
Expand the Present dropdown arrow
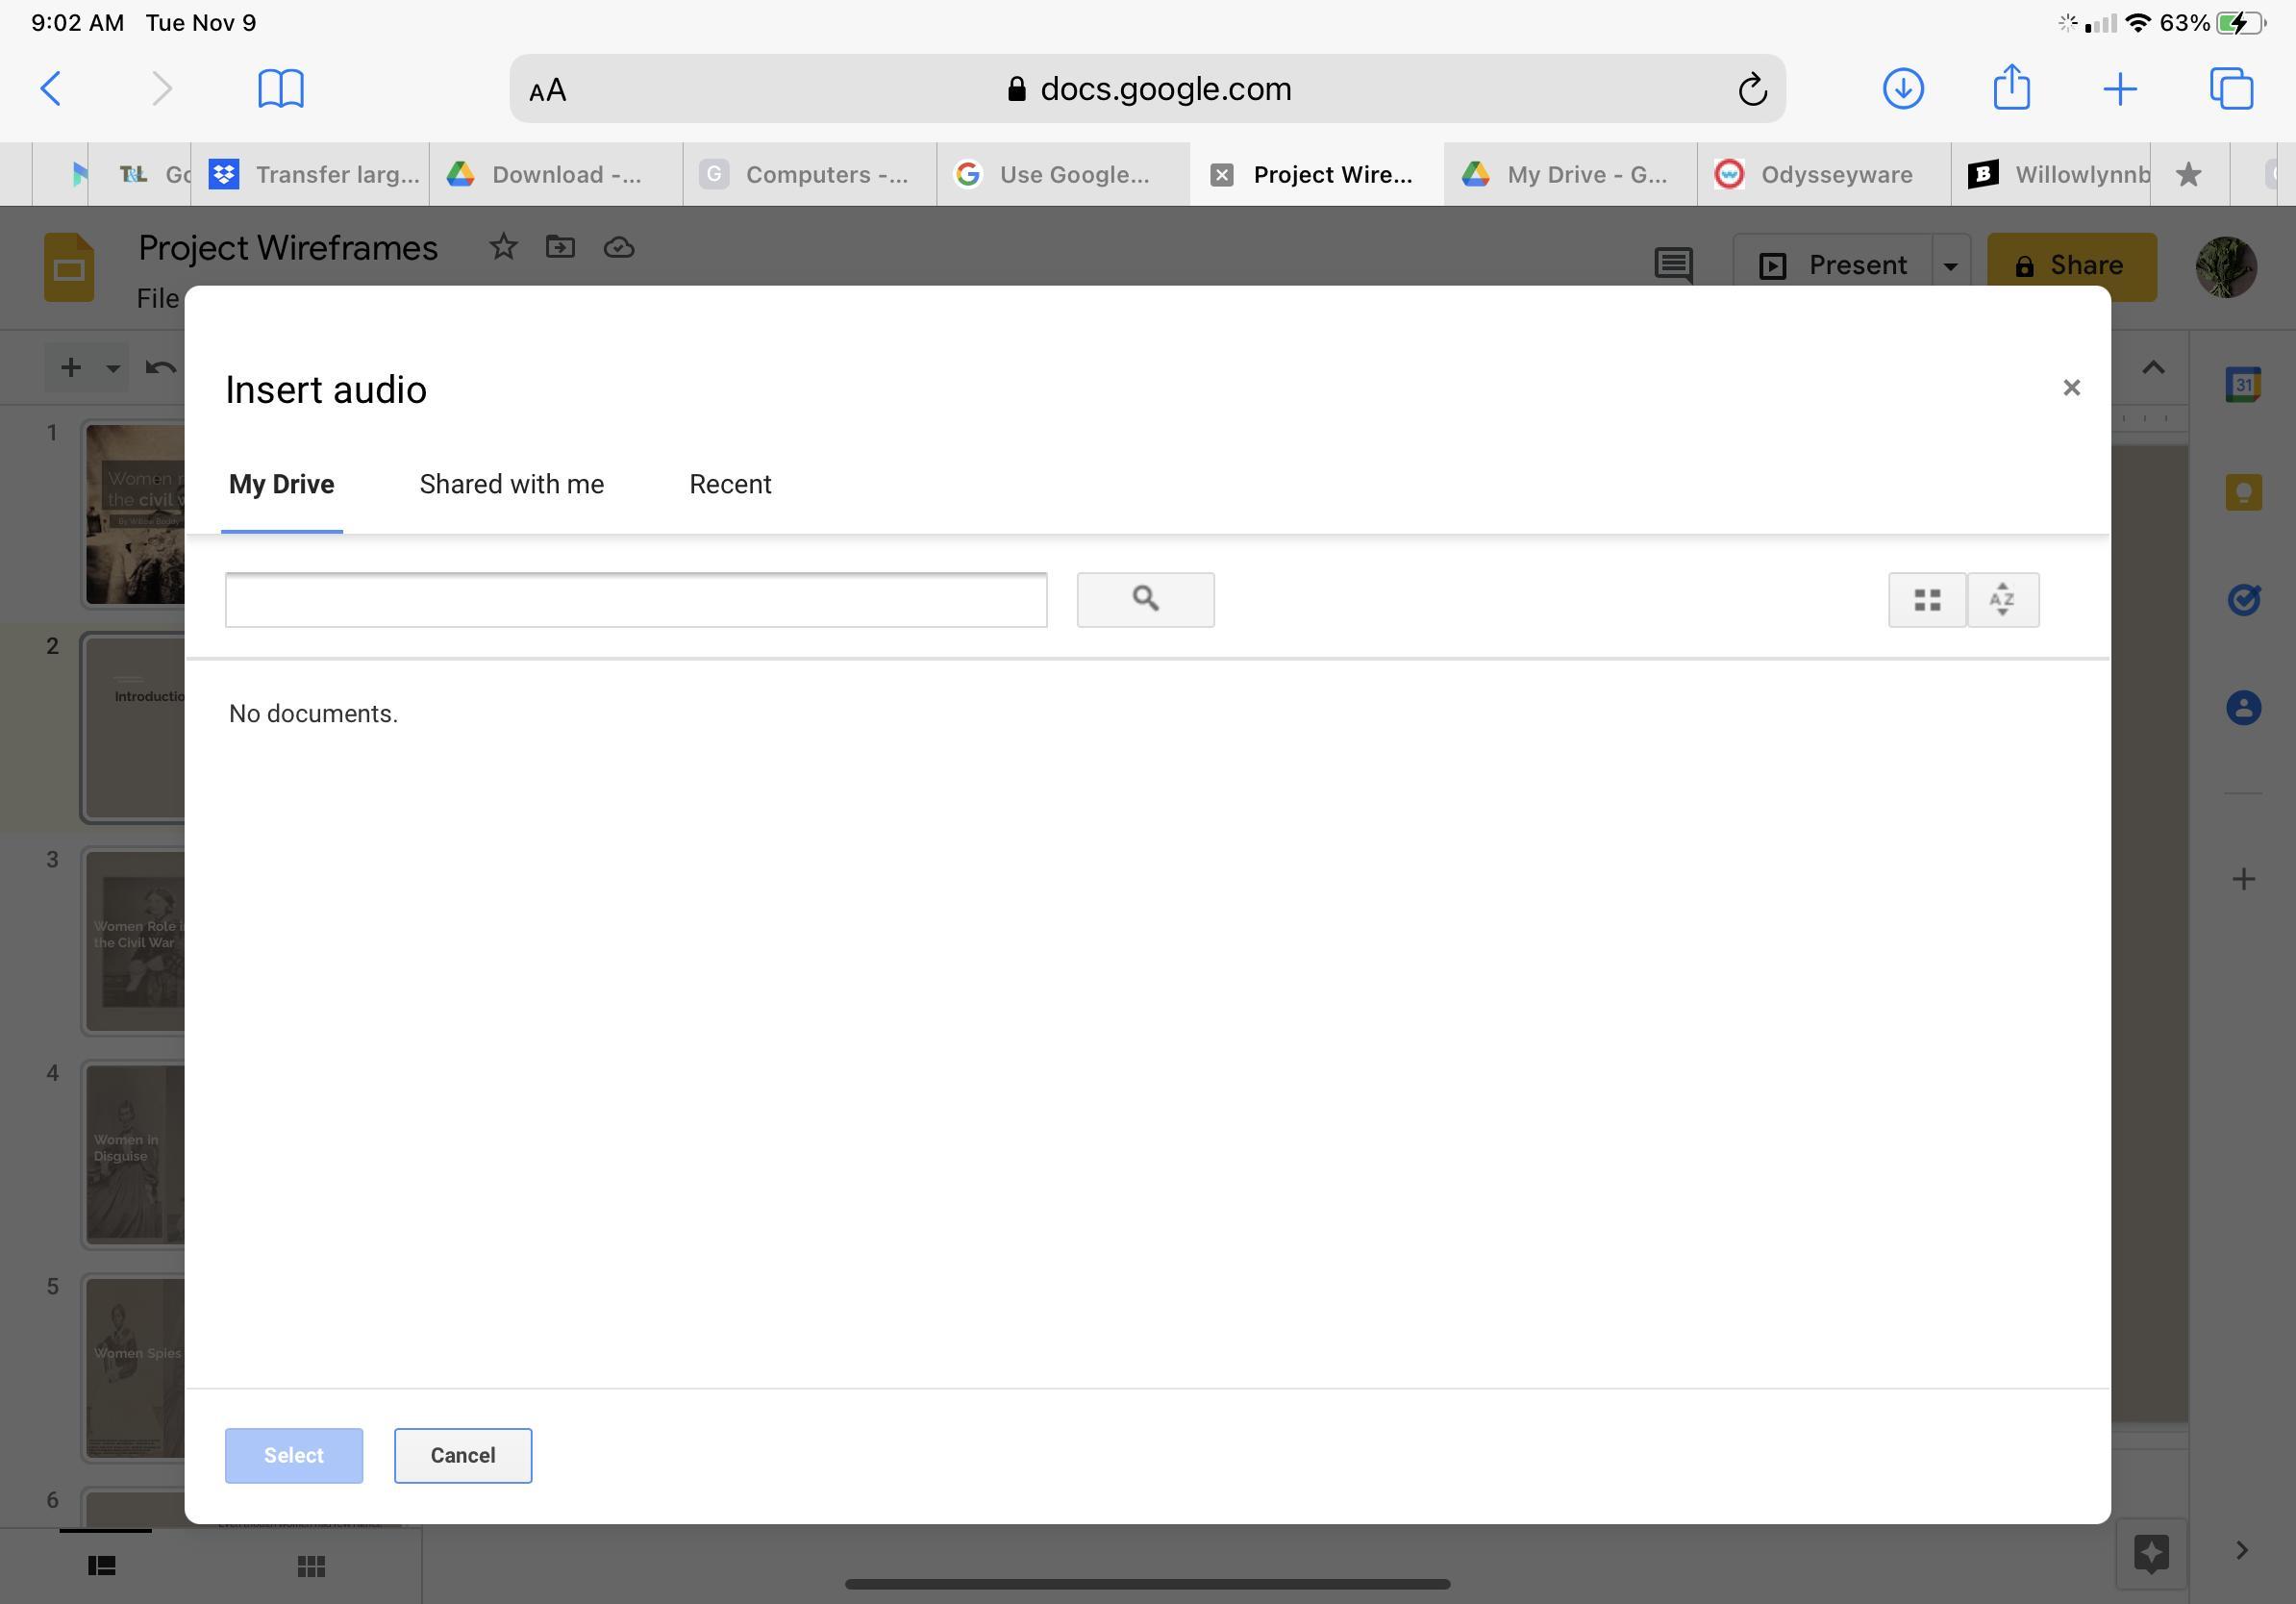[x=1950, y=266]
